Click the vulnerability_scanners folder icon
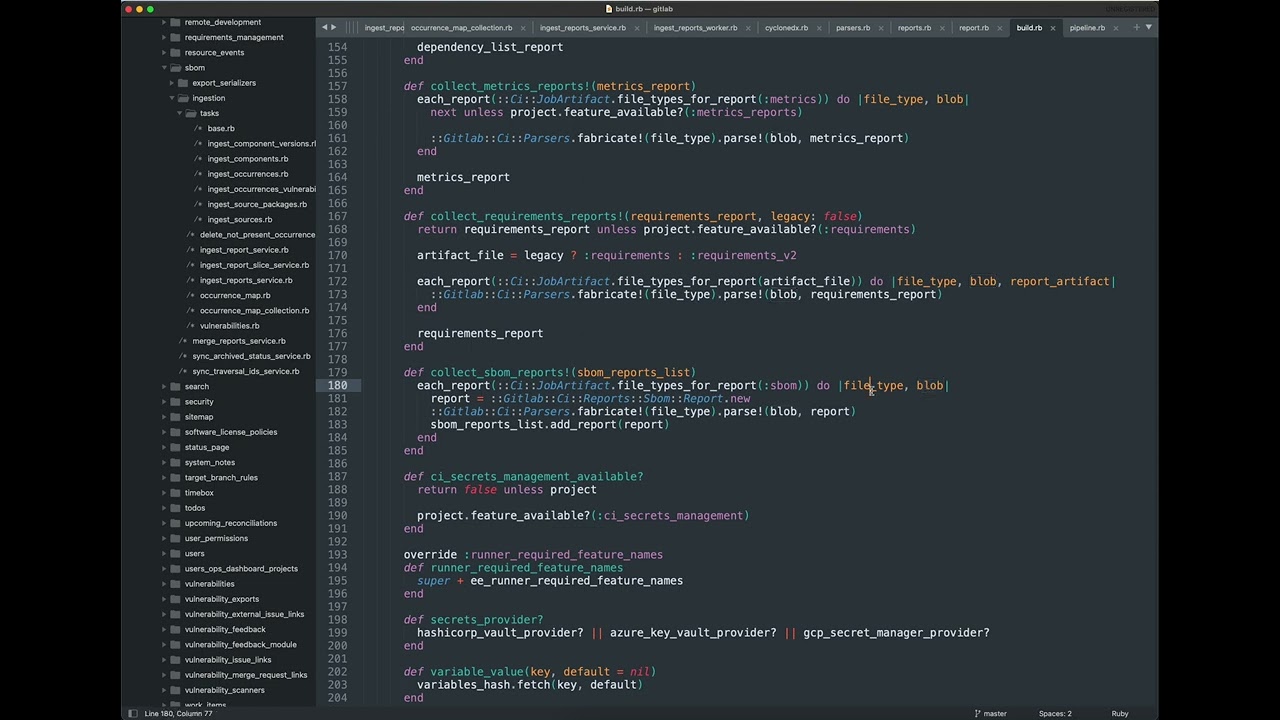Viewport: 1280px width, 720px height. [x=176, y=690]
